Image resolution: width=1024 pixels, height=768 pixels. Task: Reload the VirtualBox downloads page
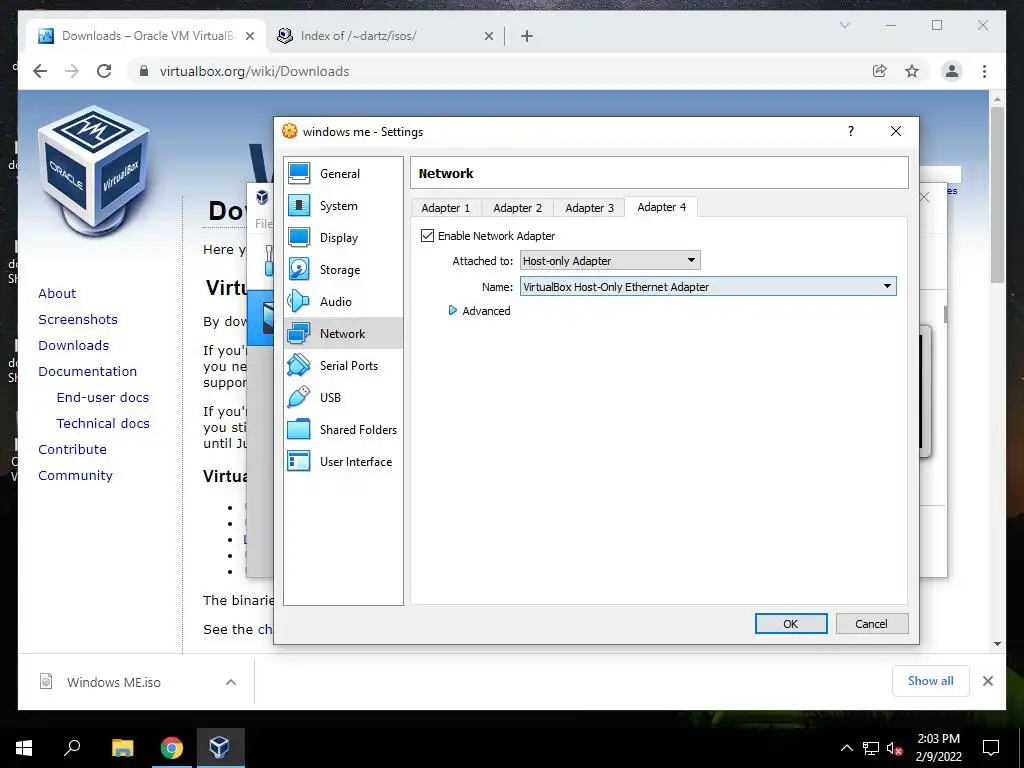click(104, 71)
